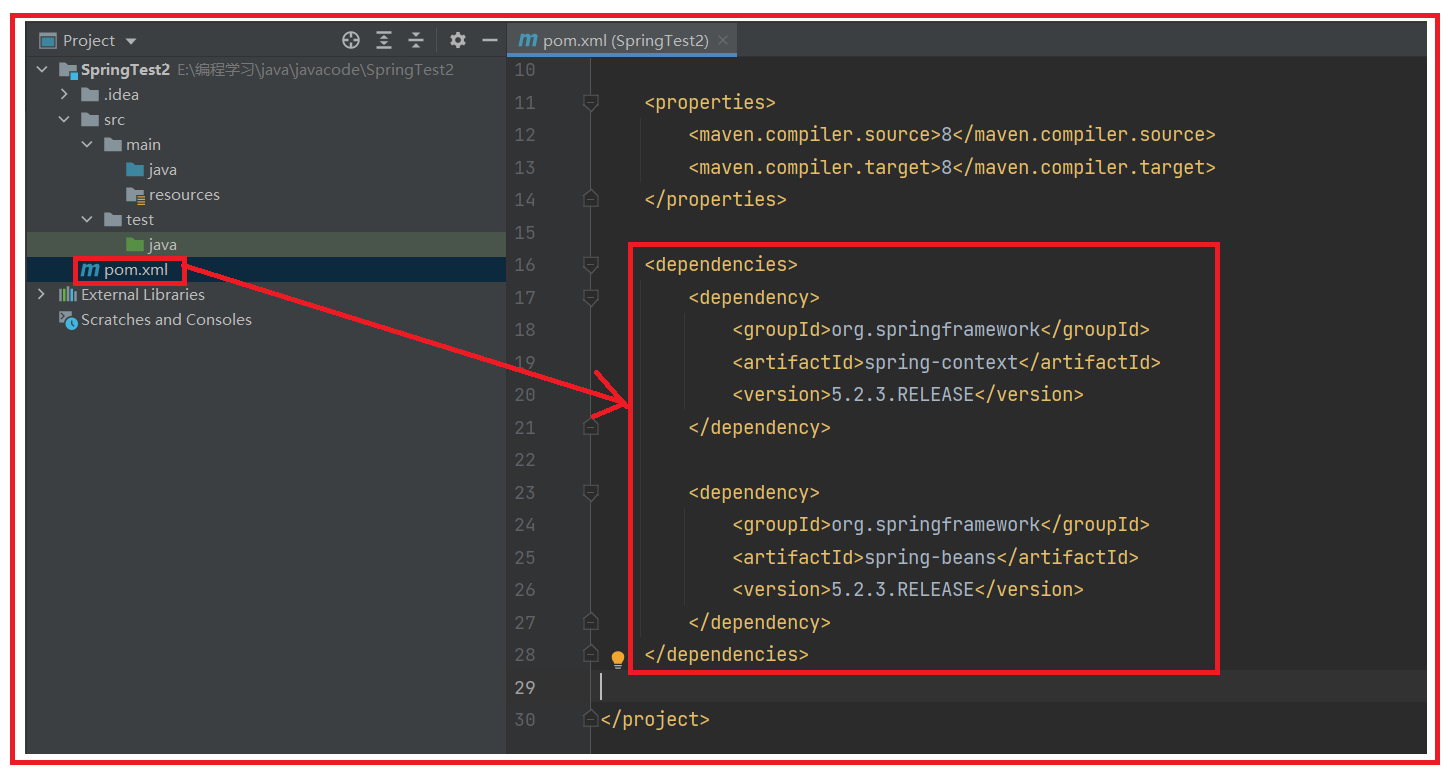Click the spring-context artifactId text
This screenshot has height=771, width=1448.
pyautogui.click(x=941, y=362)
